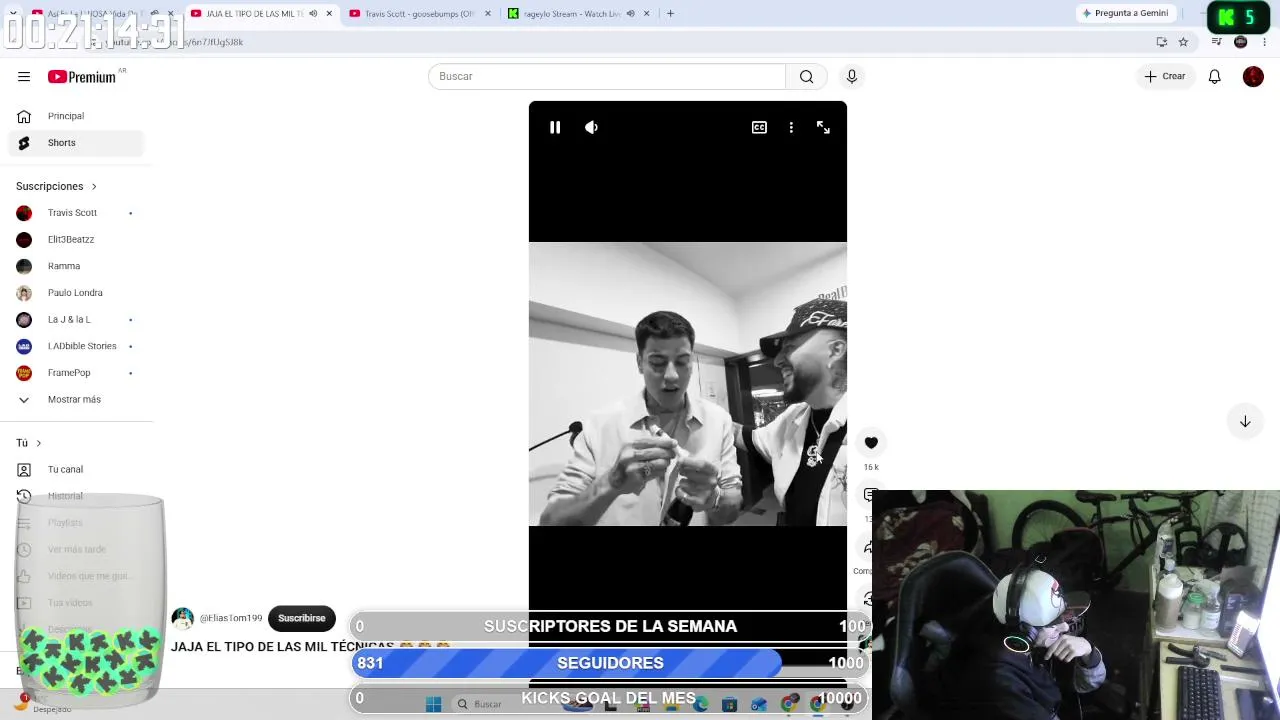The width and height of the screenshot is (1280, 720).
Task: Open the Paulo Londra channel
Action: point(76,293)
